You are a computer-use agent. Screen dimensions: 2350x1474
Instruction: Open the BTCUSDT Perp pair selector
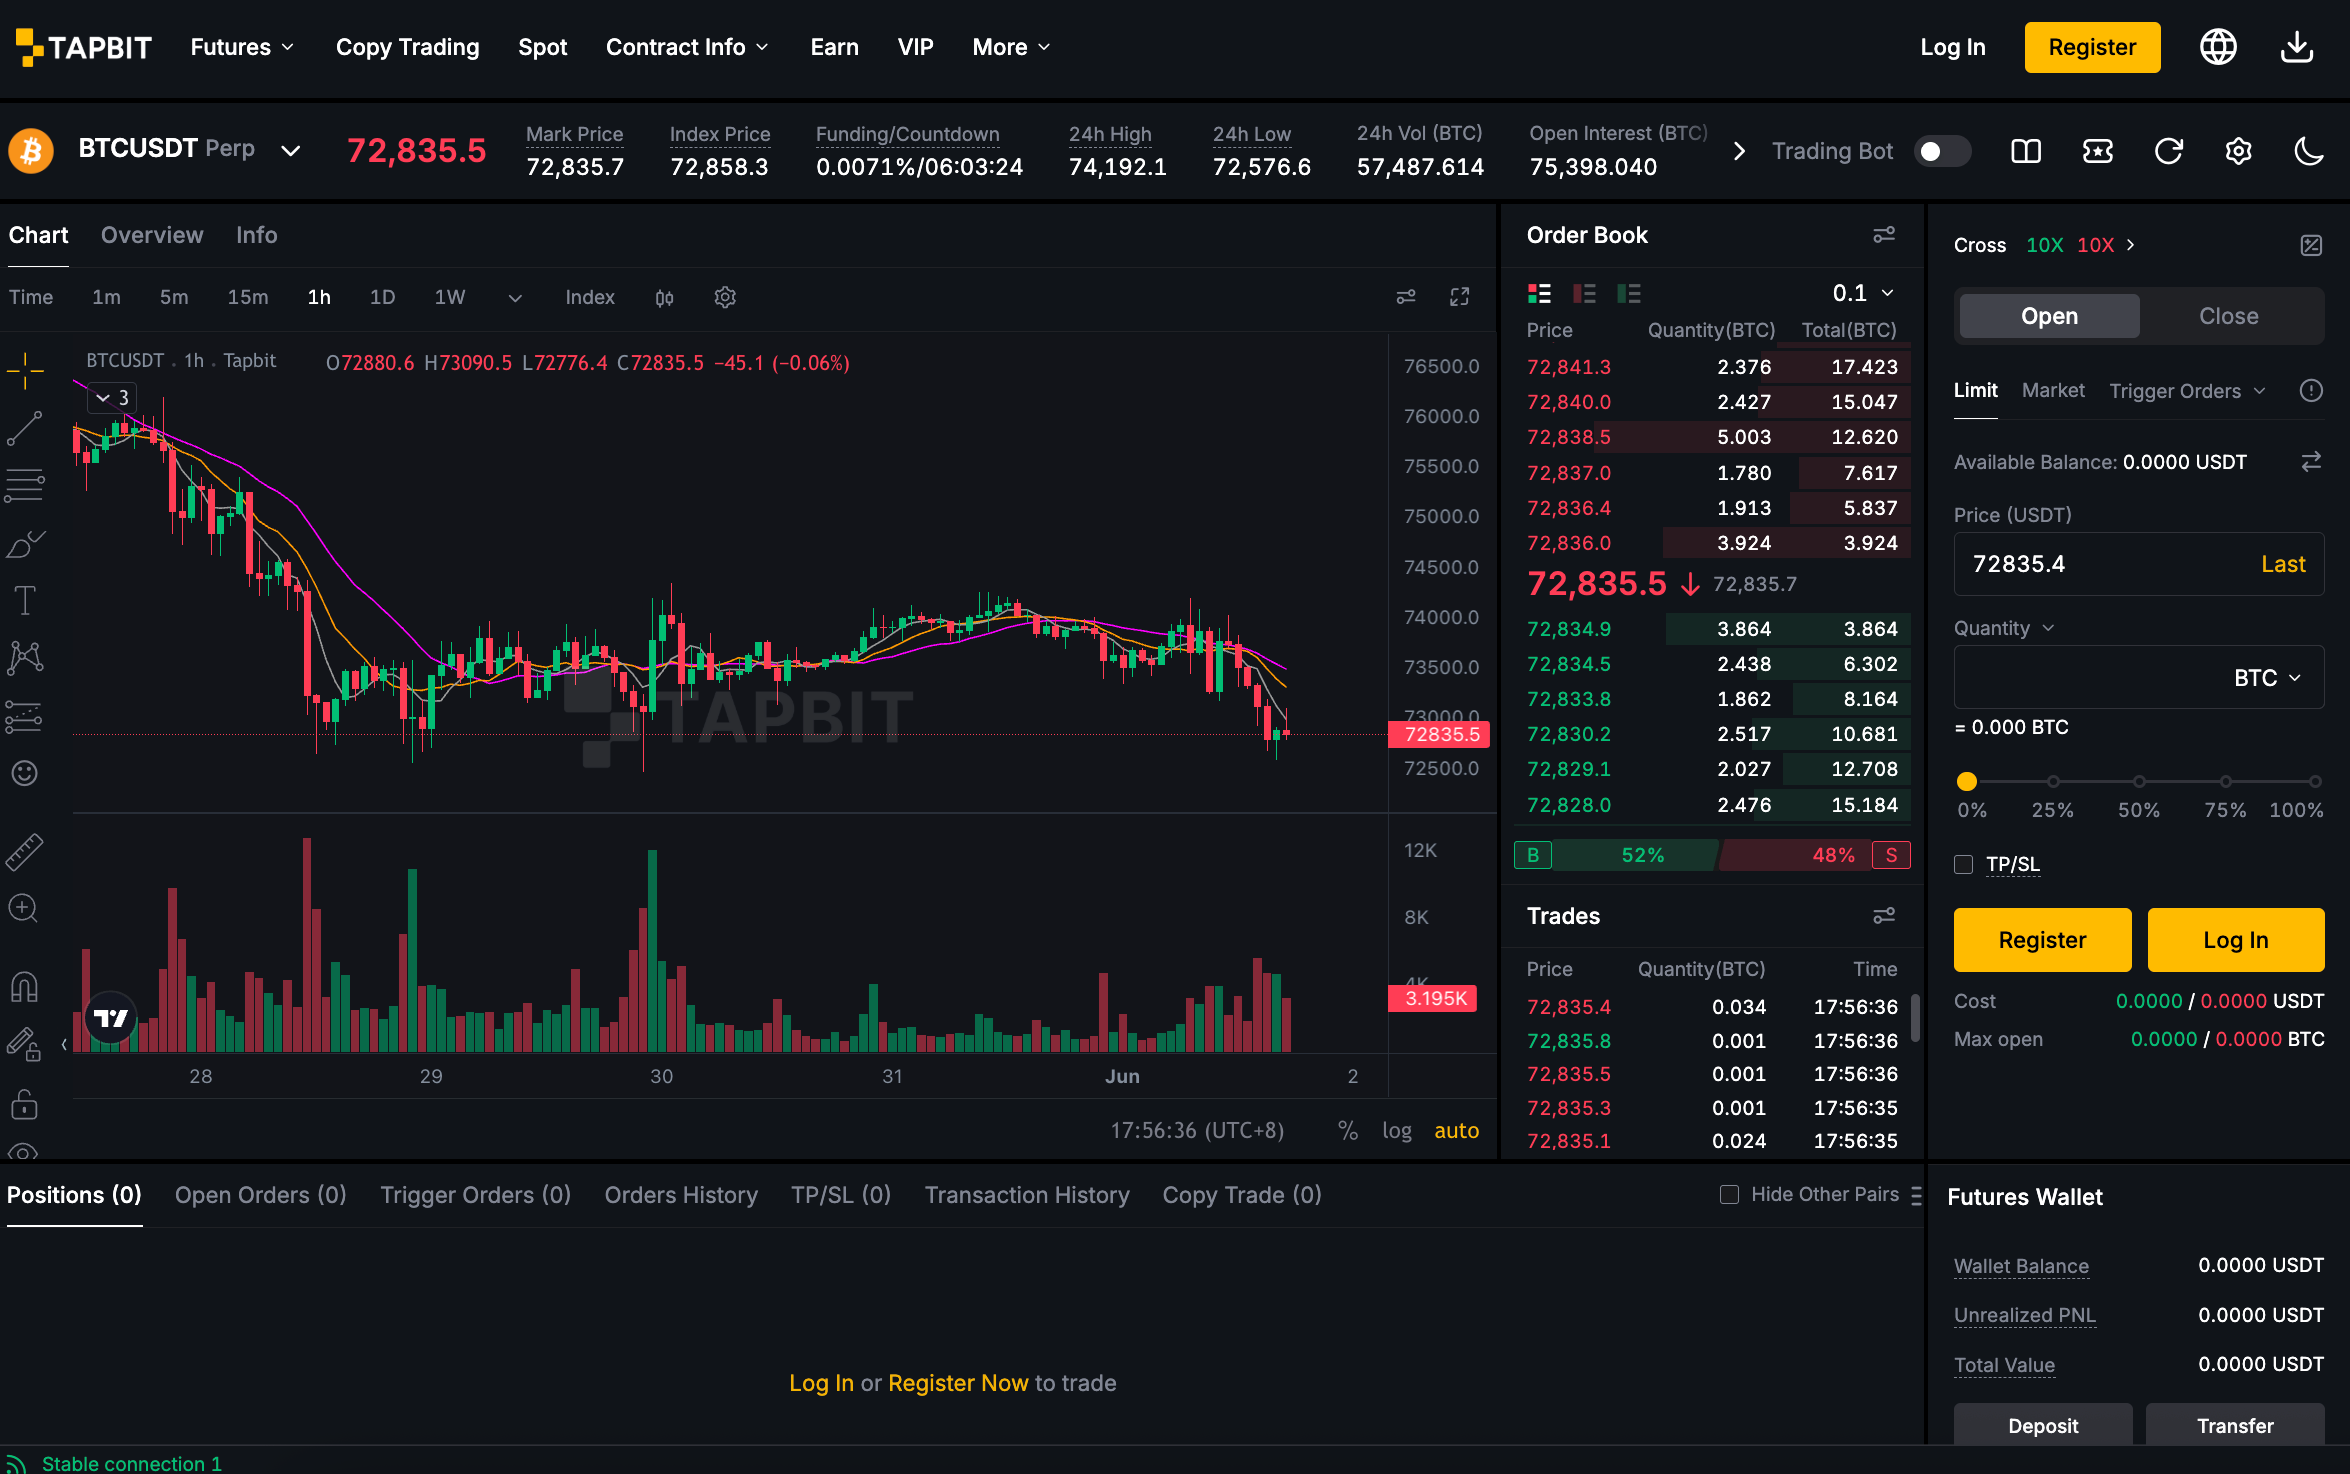189,149
